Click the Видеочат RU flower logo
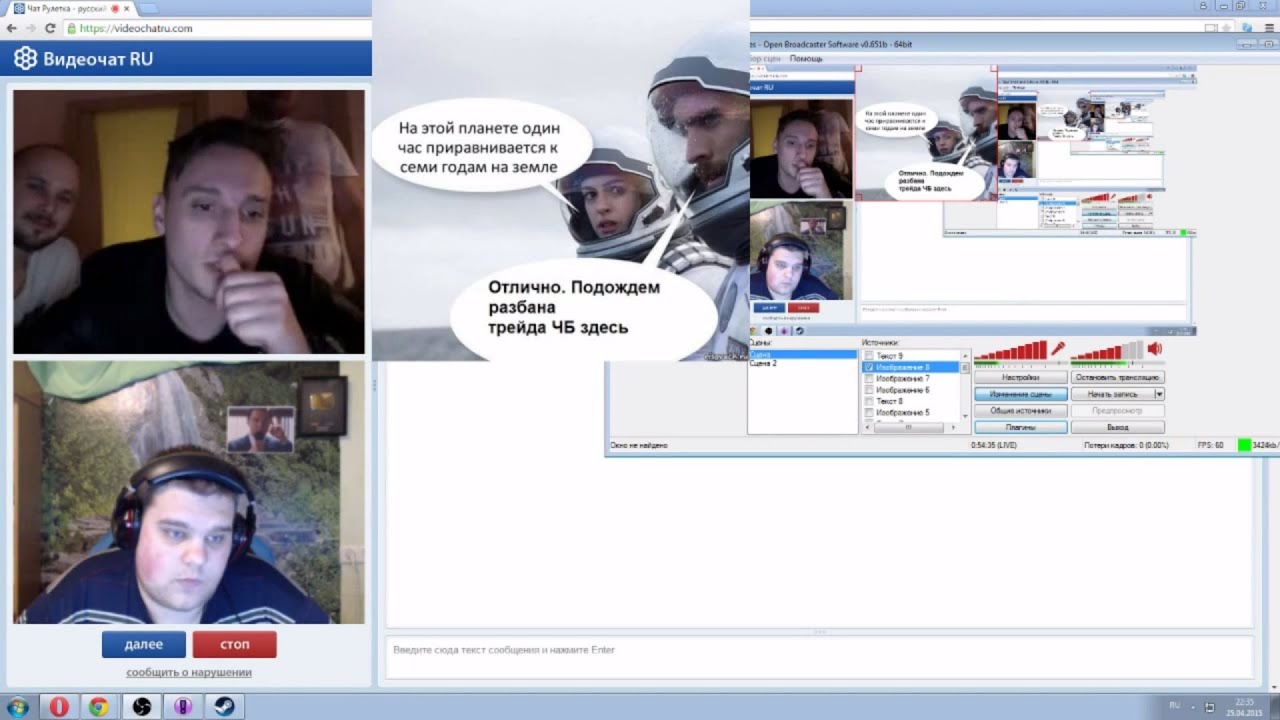 (25, 58)
